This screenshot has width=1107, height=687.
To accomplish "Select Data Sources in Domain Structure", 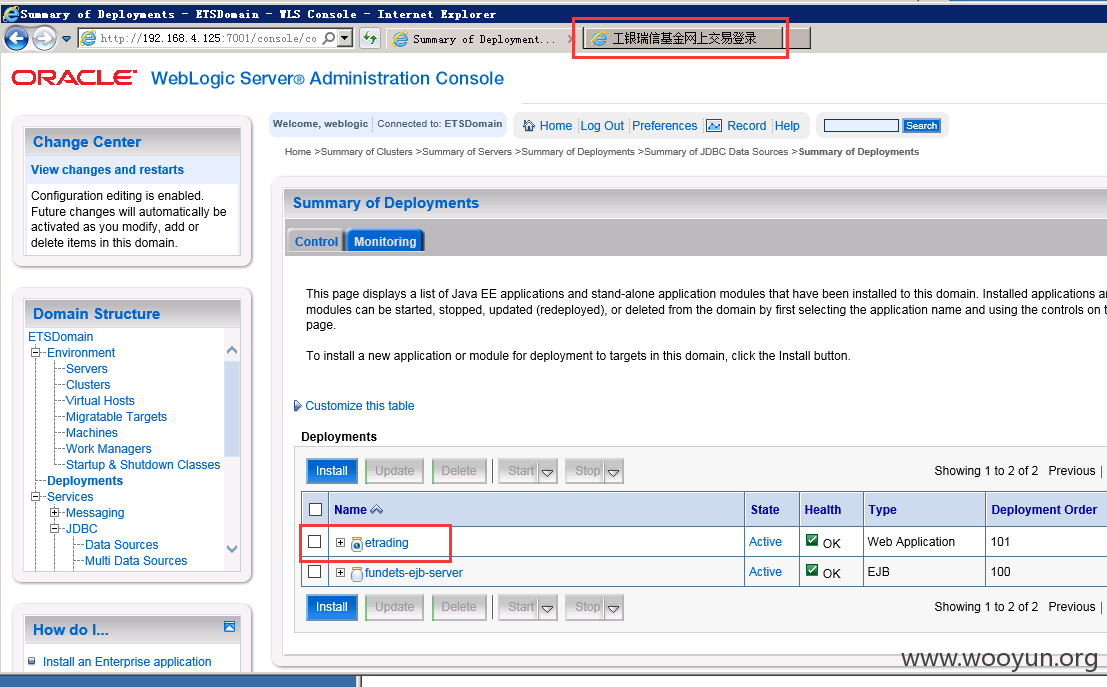I will coord(121,544).
